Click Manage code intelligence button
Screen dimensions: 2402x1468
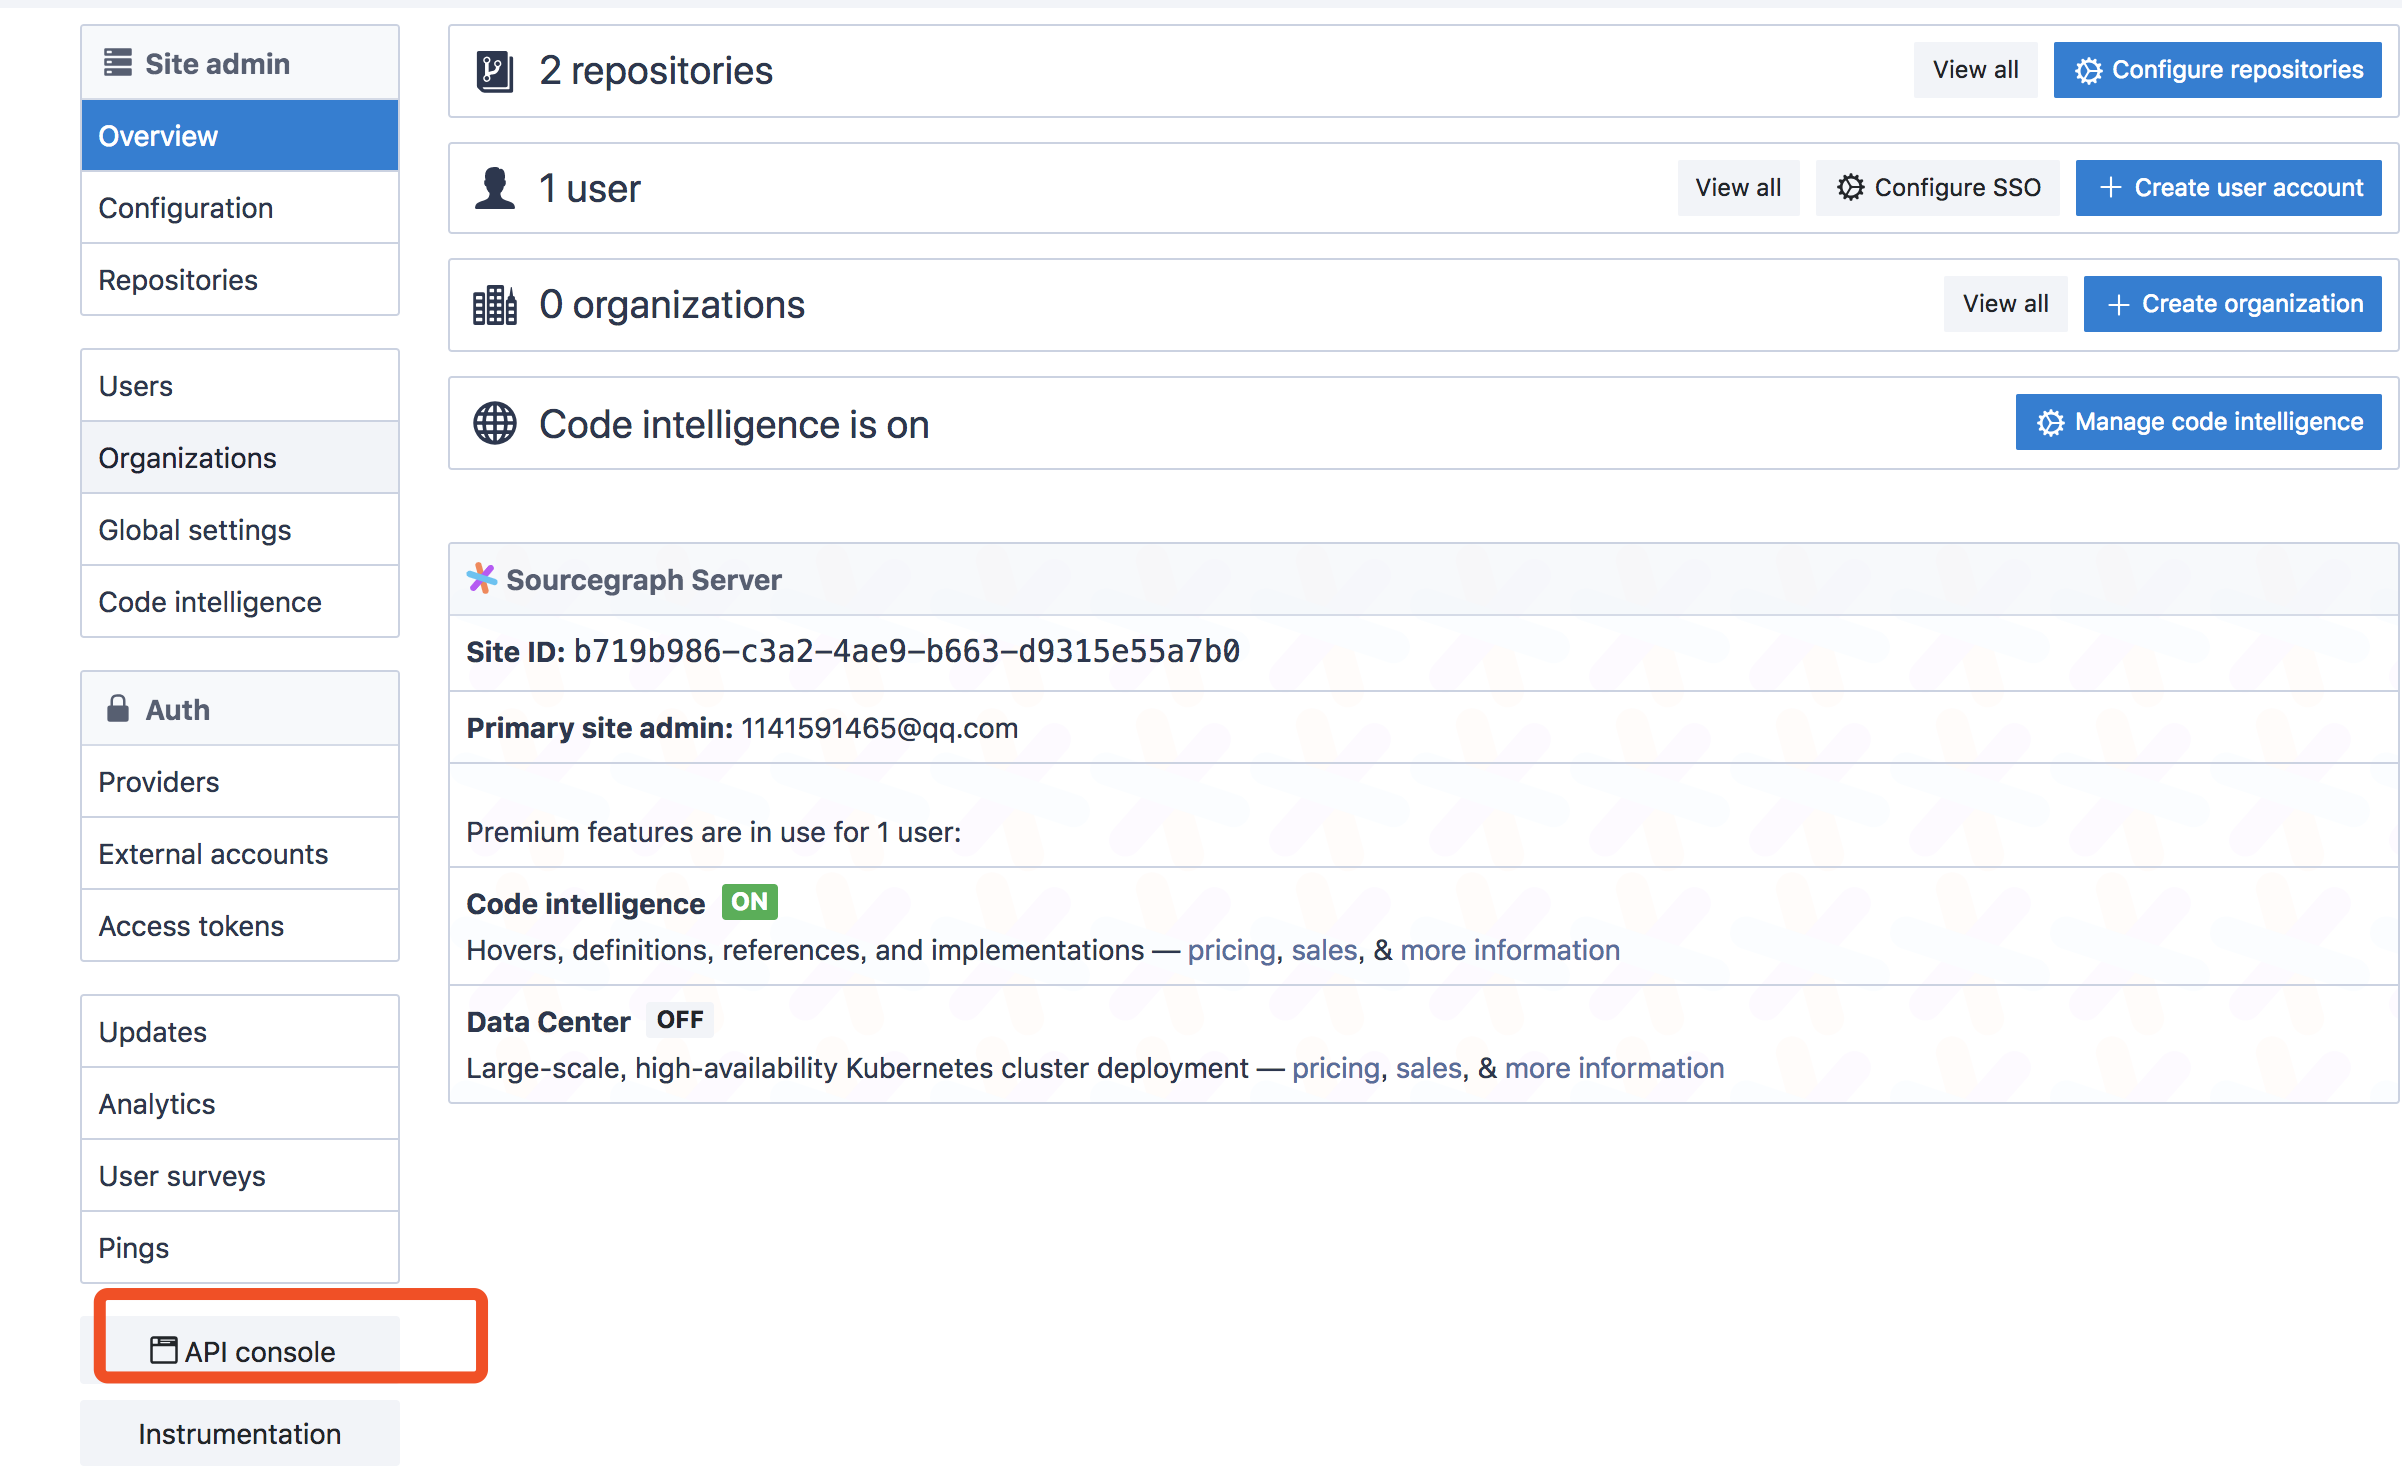coord(2199,422)
